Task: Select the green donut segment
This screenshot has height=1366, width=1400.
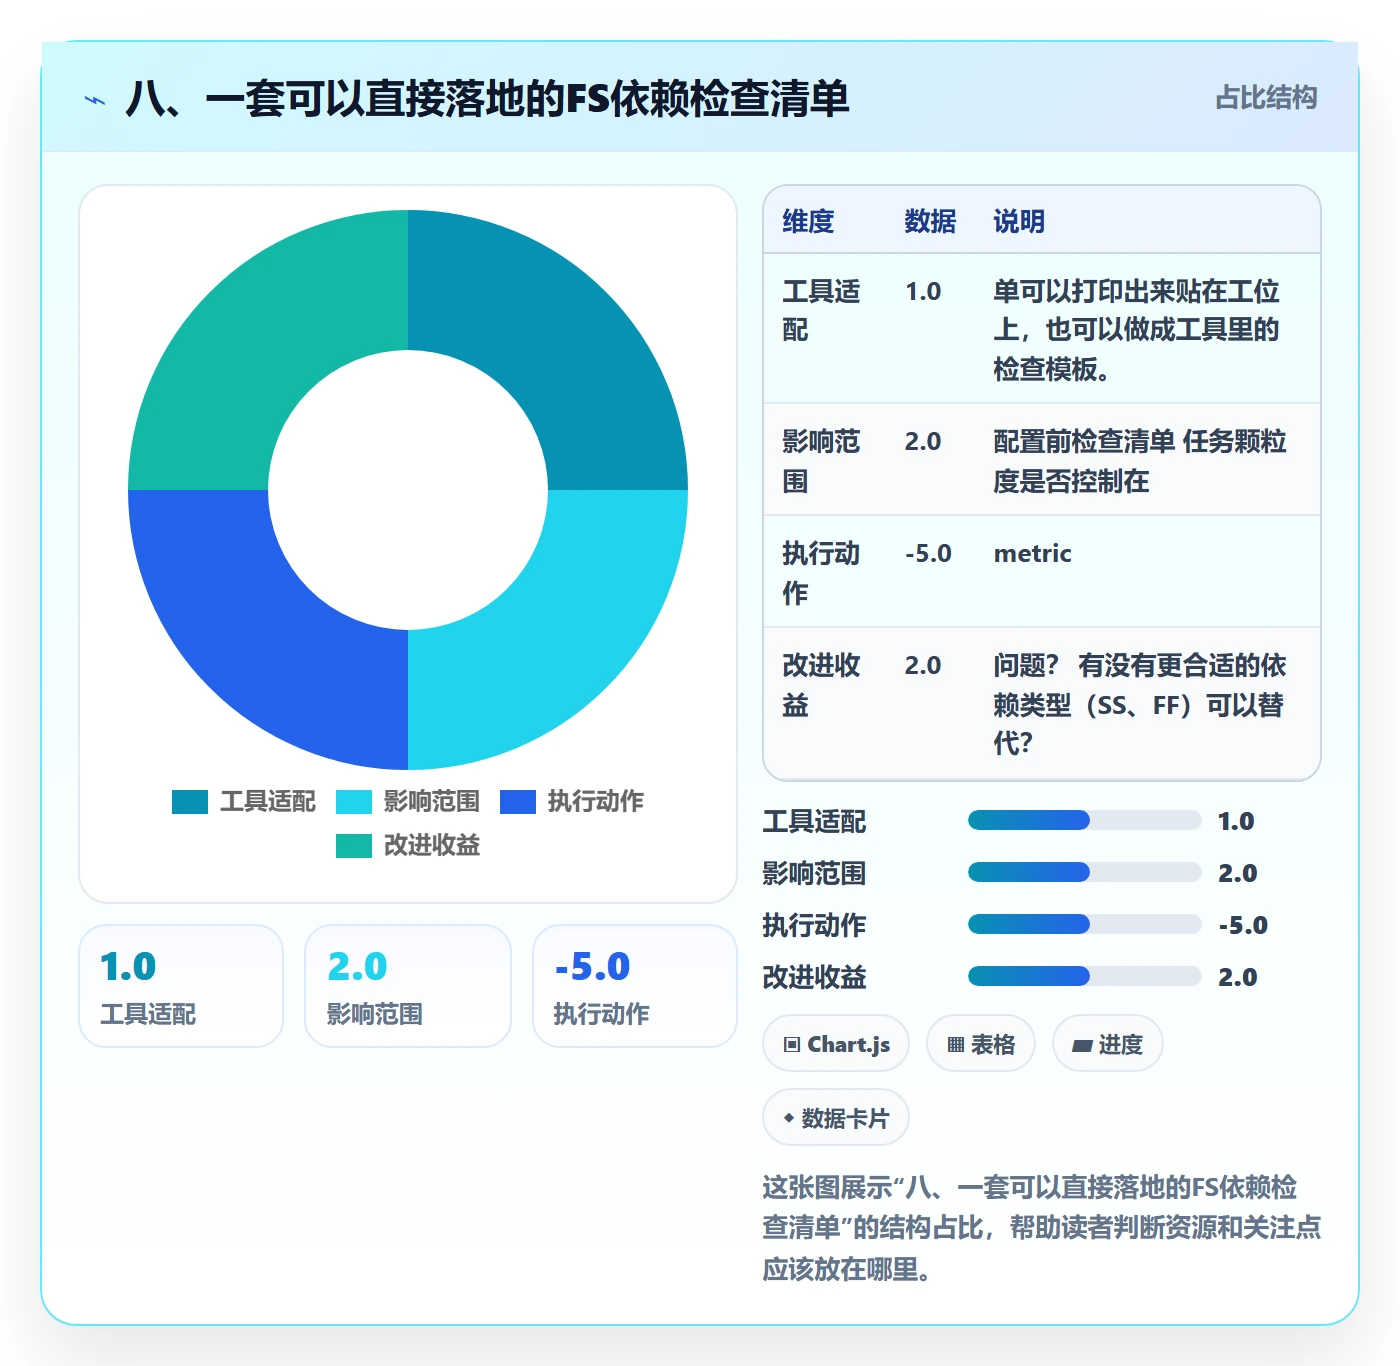Action: pyautogui.click(x=260, y=342)
